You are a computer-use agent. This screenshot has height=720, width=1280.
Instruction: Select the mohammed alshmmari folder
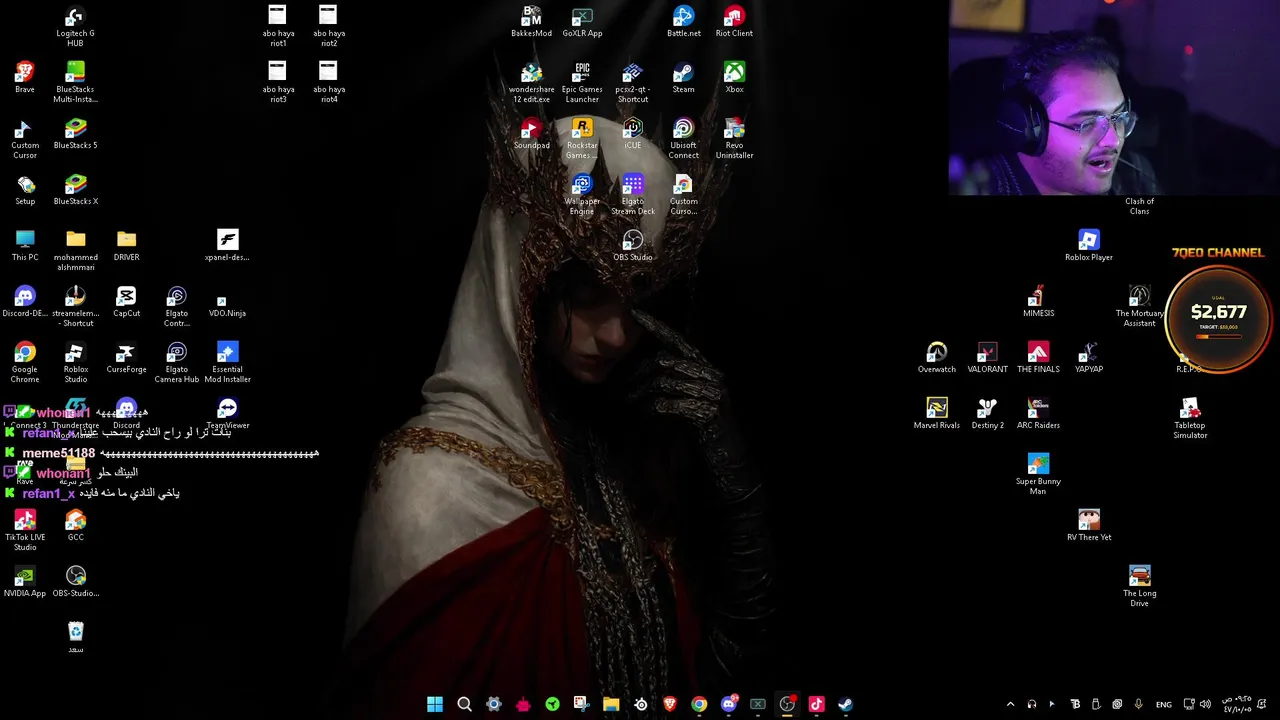coord(75,250)
